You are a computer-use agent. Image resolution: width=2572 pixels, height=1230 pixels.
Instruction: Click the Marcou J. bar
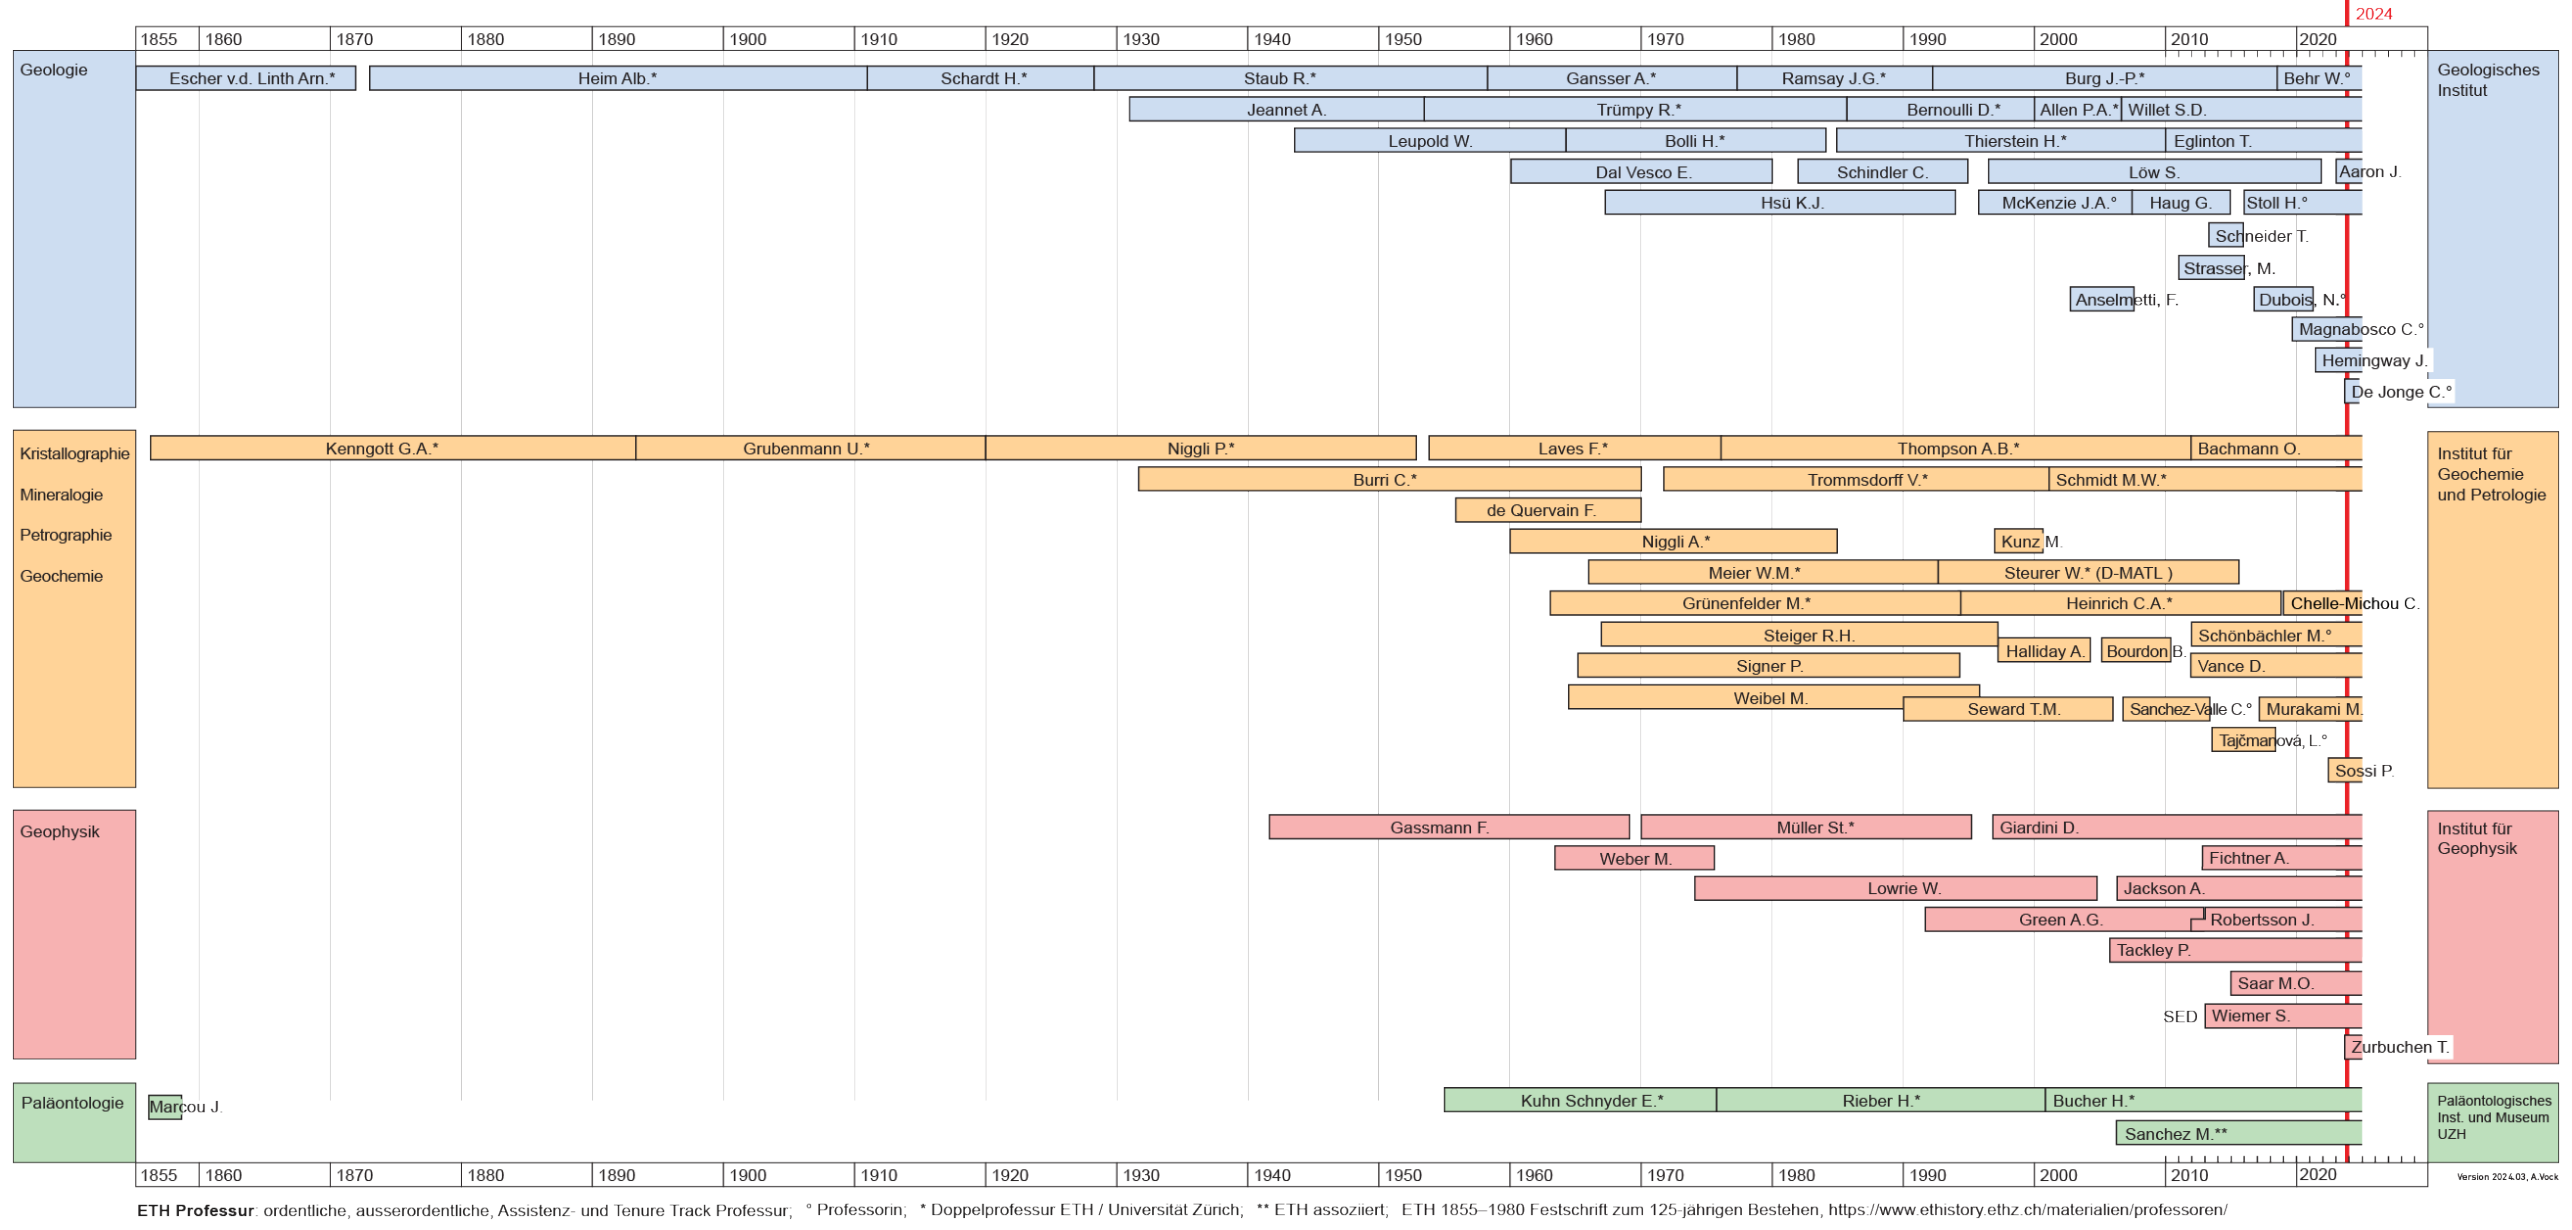click(x=165, y=1106)
